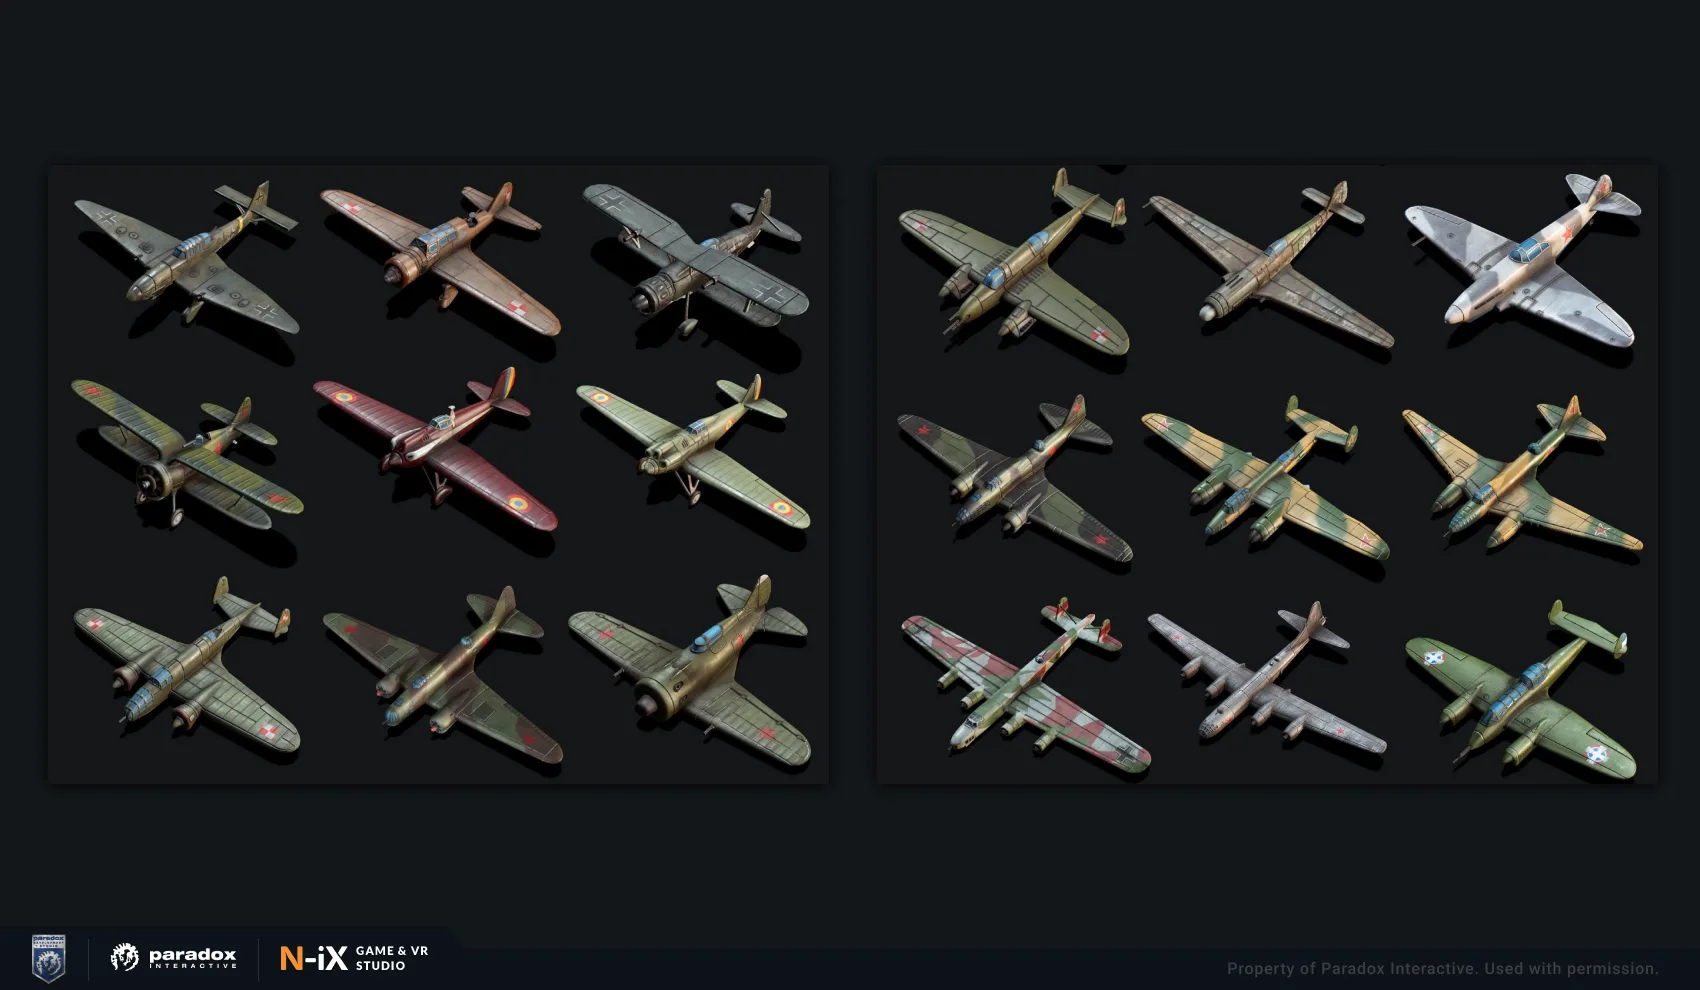The width and height of the screenshot is (1700, 990).
Task: Select the light green Romanian fighter
Action: pos(693,451)
